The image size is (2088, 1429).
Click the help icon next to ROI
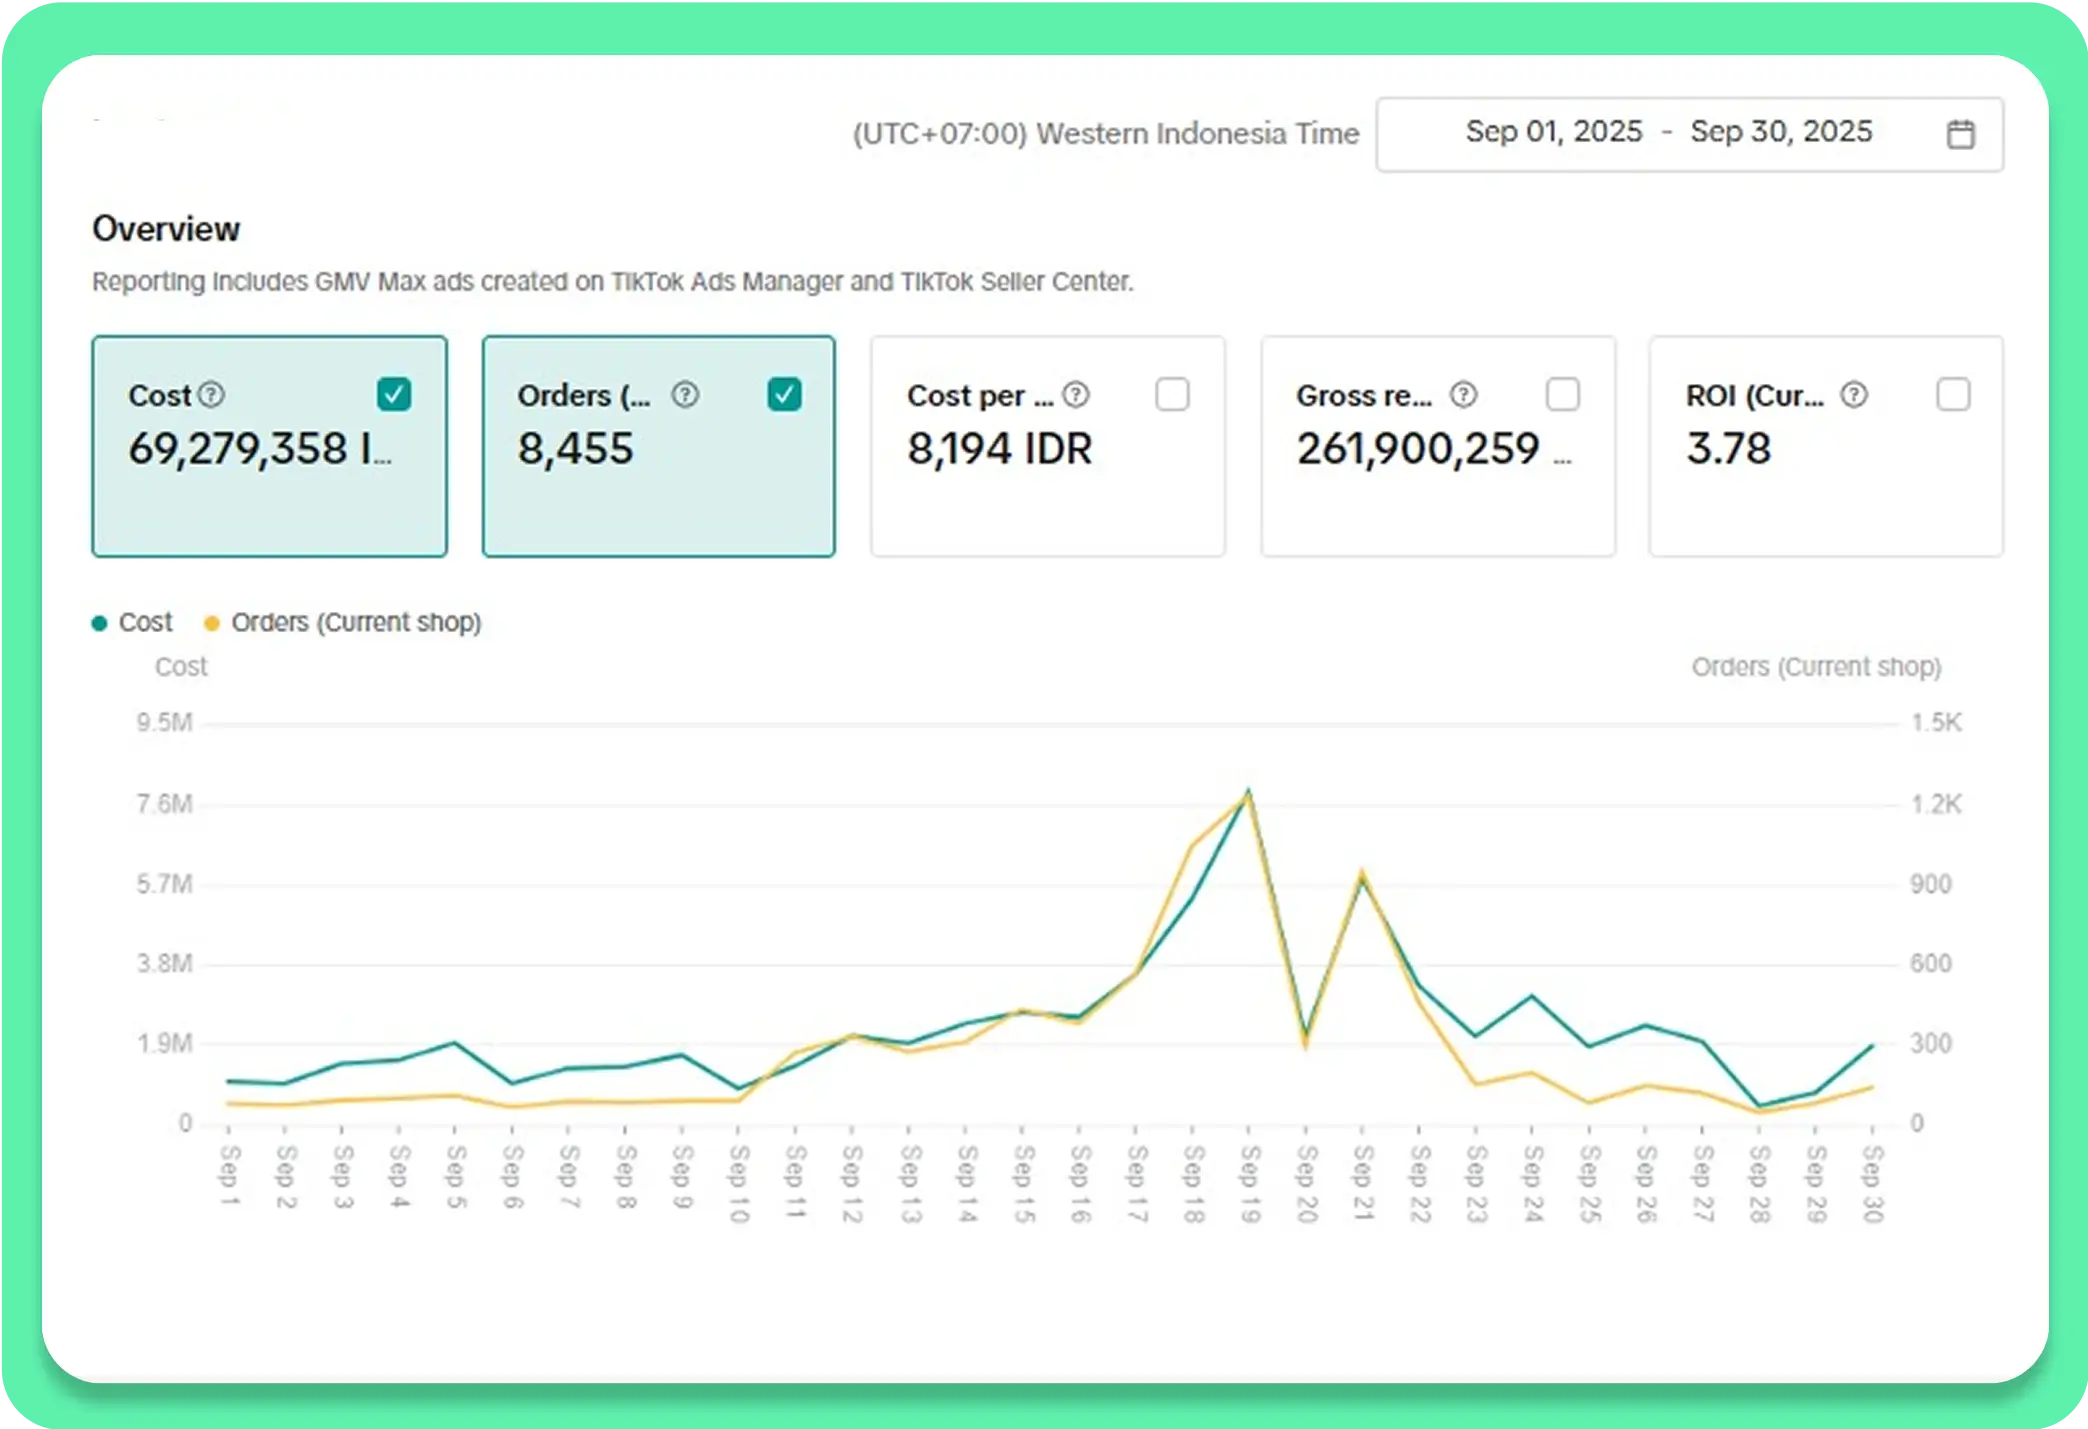point(1854,395)
